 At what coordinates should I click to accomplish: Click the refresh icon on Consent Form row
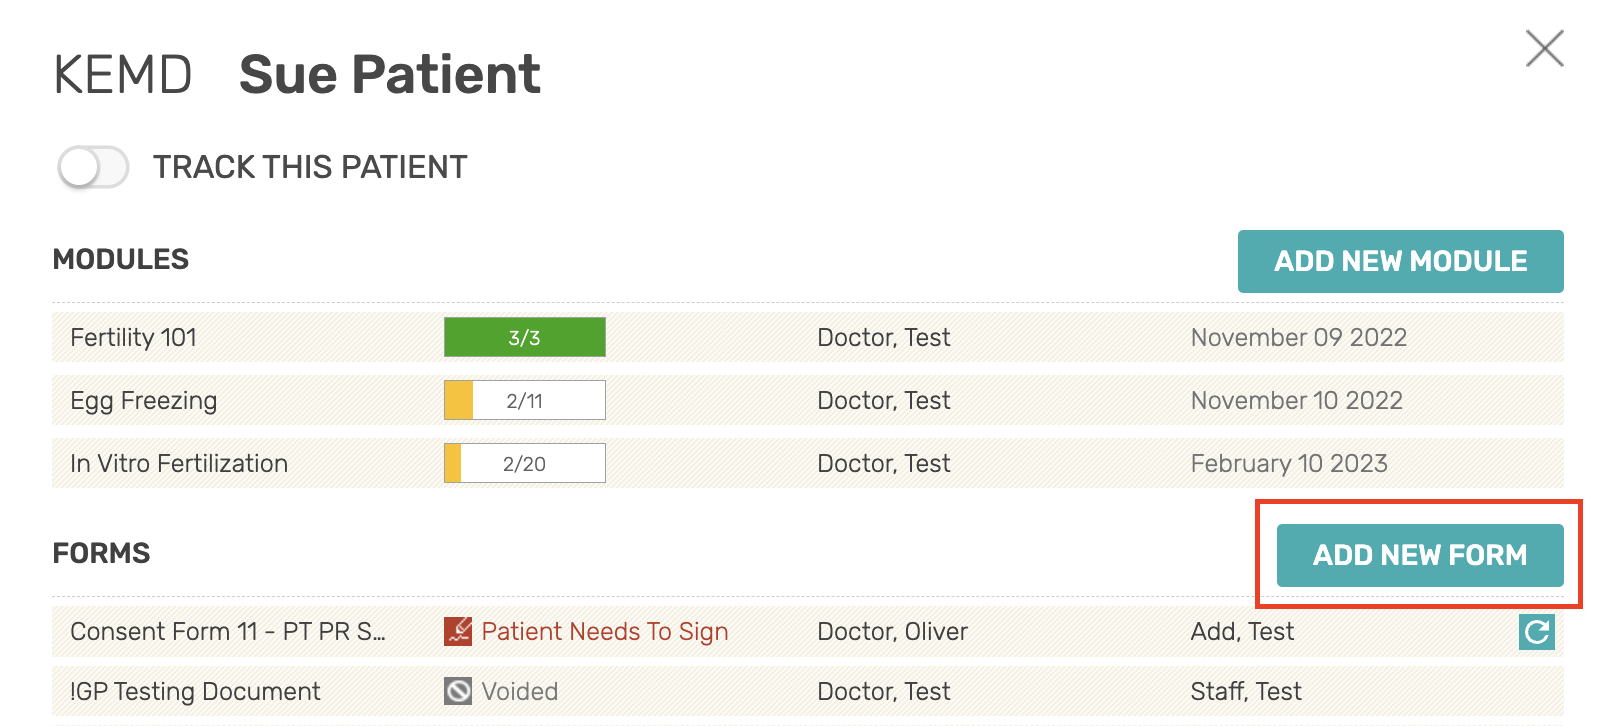point(1537,632)
